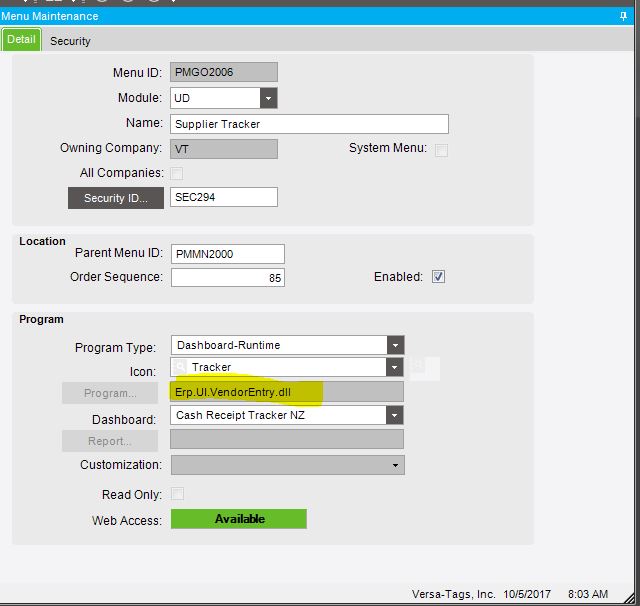Expand the Dashboard dropdown
The height and width of the screenshot is (606, 640).
[x=394, y=415]
